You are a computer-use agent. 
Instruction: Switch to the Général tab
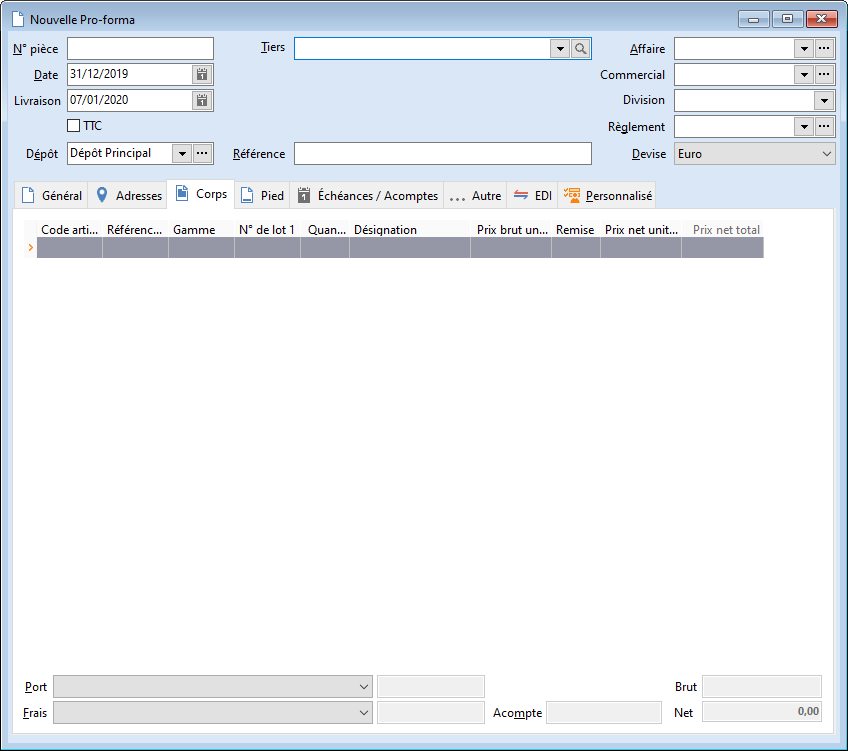click(x=52, y=196)
